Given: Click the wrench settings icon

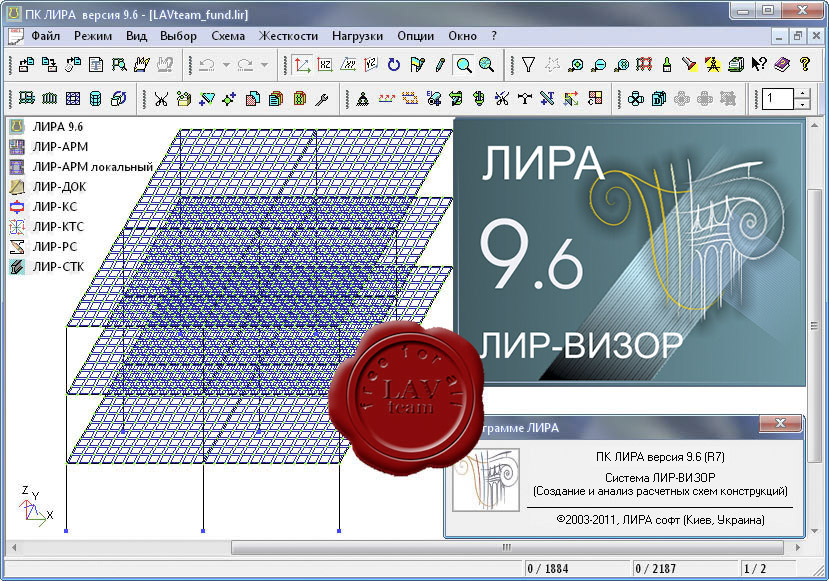Looking at the screenshot, I should click(321, 98).
